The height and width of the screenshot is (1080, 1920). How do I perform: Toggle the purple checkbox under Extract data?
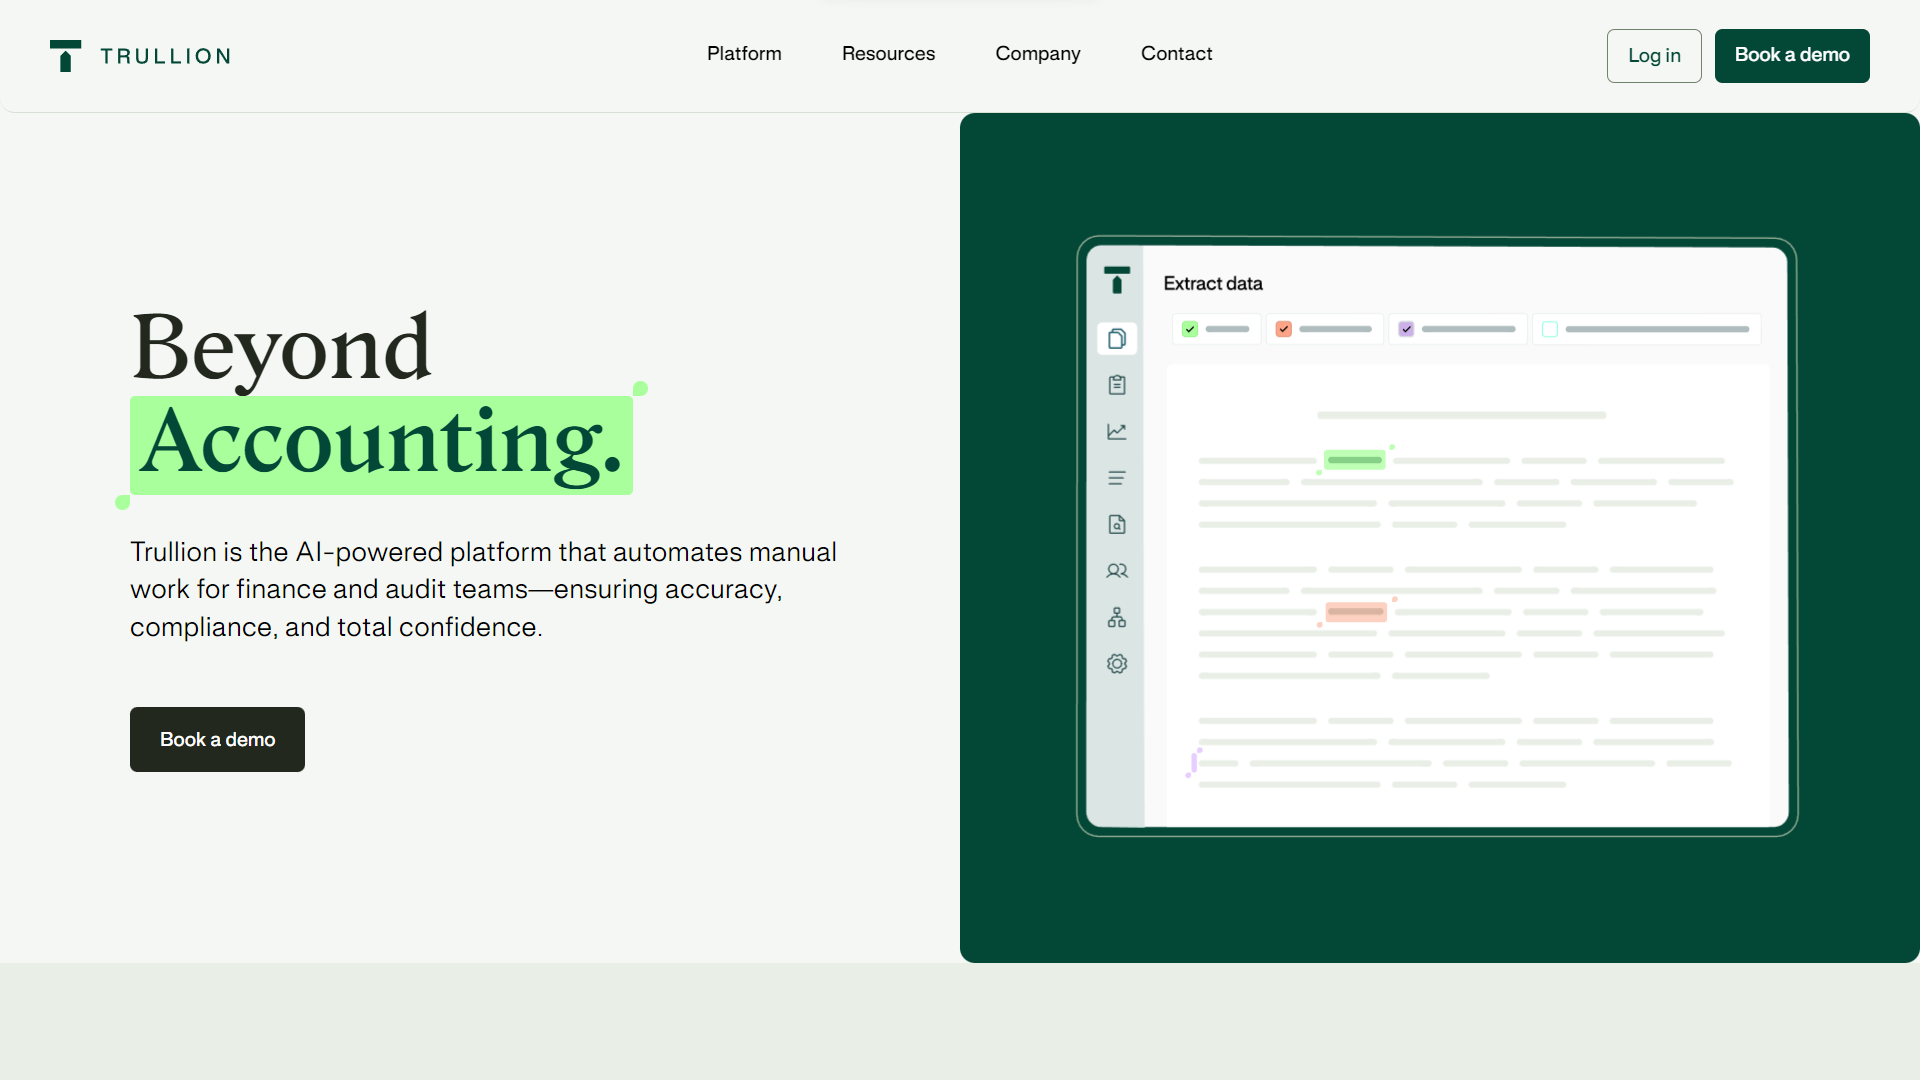(x=1406, y=329)
